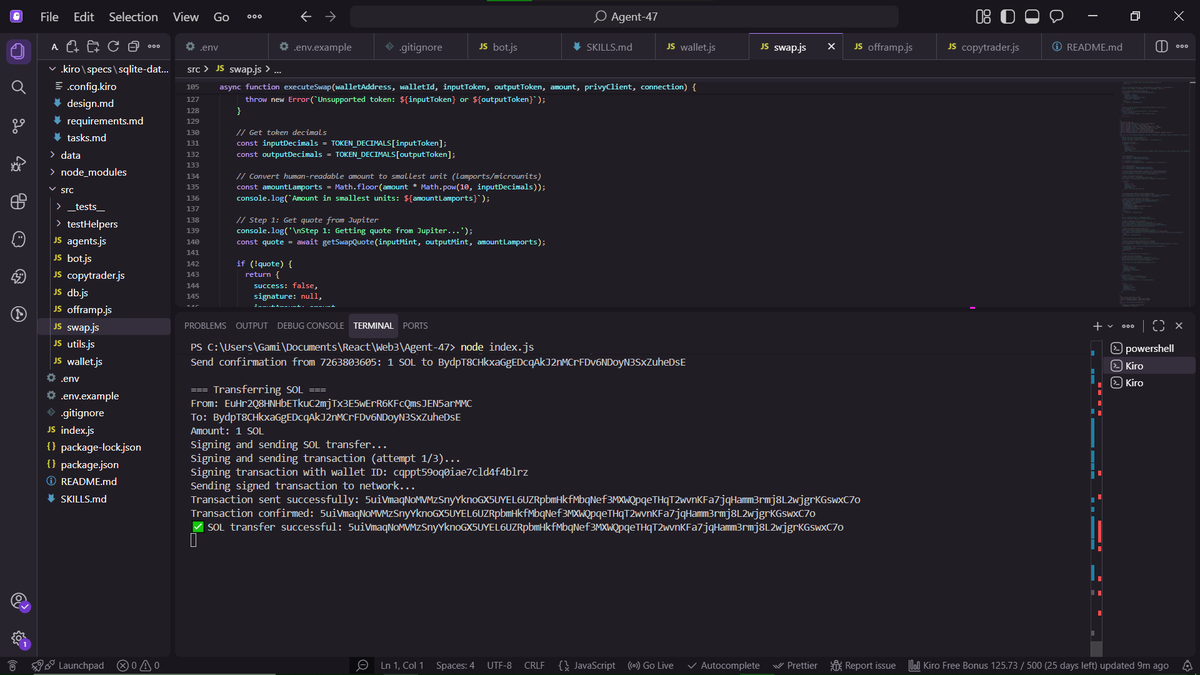
Task: Open editor More Actions ellipsis menu
Action: 1182,47
